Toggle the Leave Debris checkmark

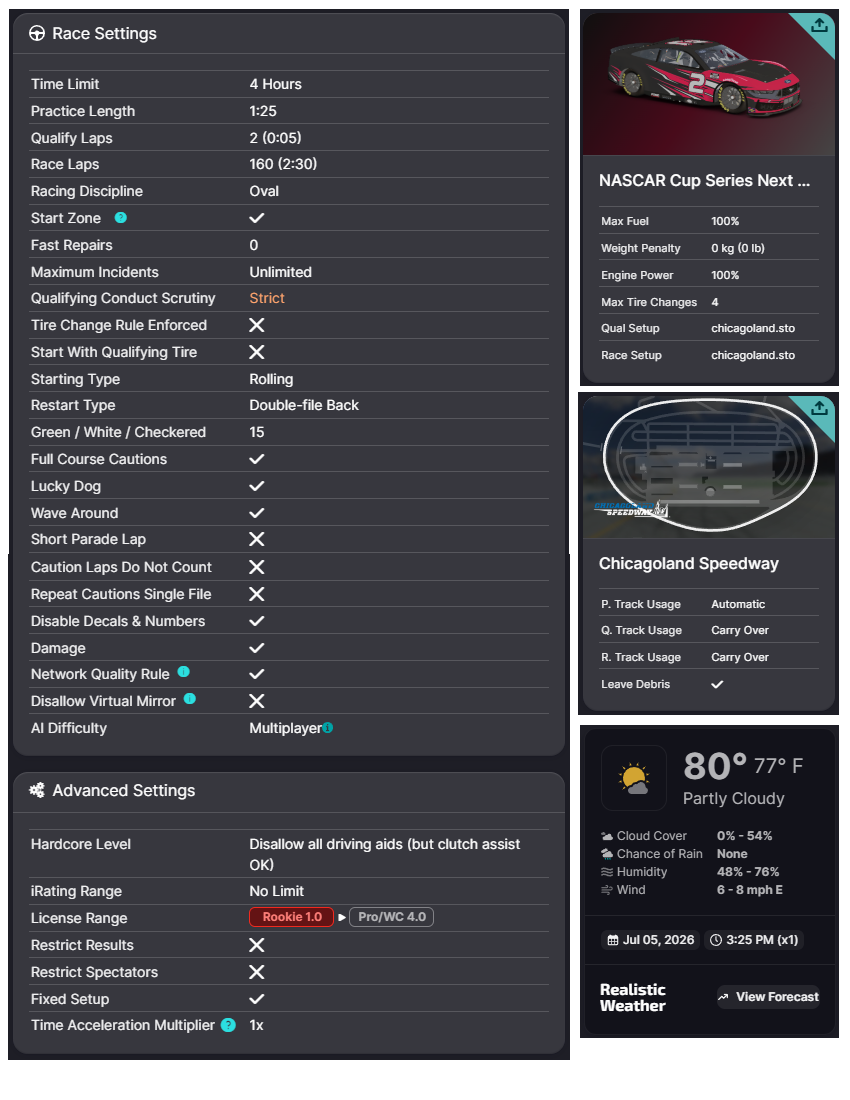click(x=717, y=684)
